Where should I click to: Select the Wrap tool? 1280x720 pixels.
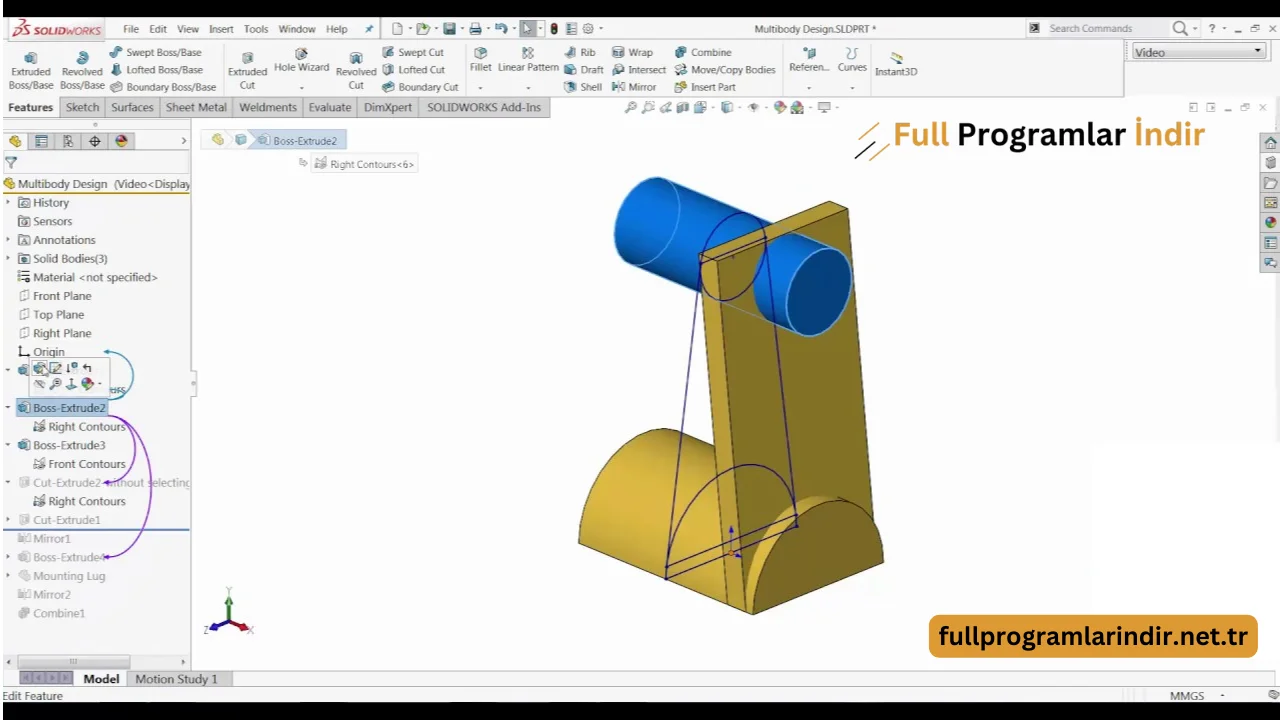[632, 52]
